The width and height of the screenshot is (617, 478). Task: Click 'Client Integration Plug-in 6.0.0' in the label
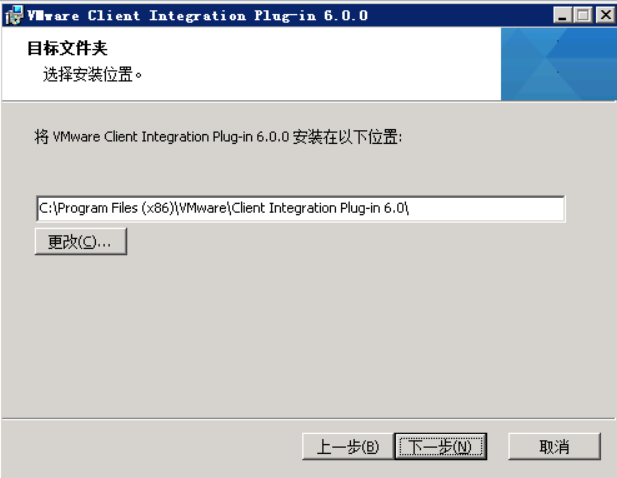[x=197, y=137]
